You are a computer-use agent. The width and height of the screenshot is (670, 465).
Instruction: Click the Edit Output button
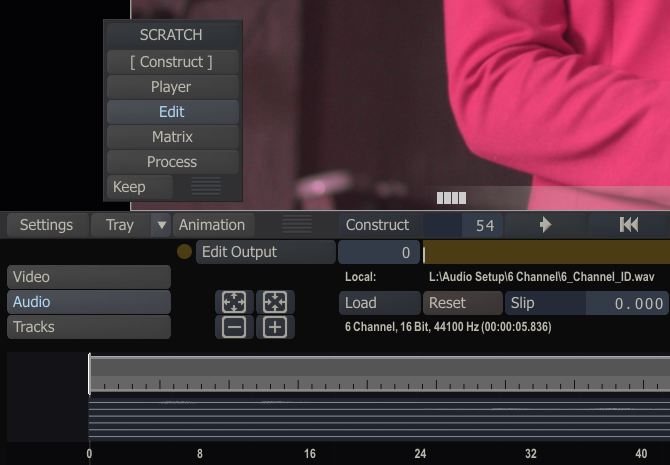pyautogui.click(x=265, y=252)
